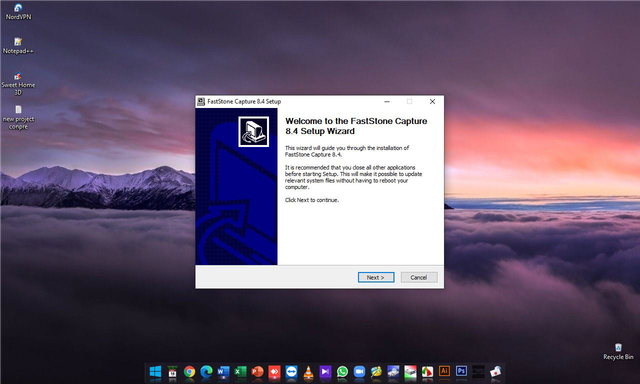Select the Sweet Home 3D desktop icon
Viewport: 640px width, 384px height.
click(x=18, y=84)
